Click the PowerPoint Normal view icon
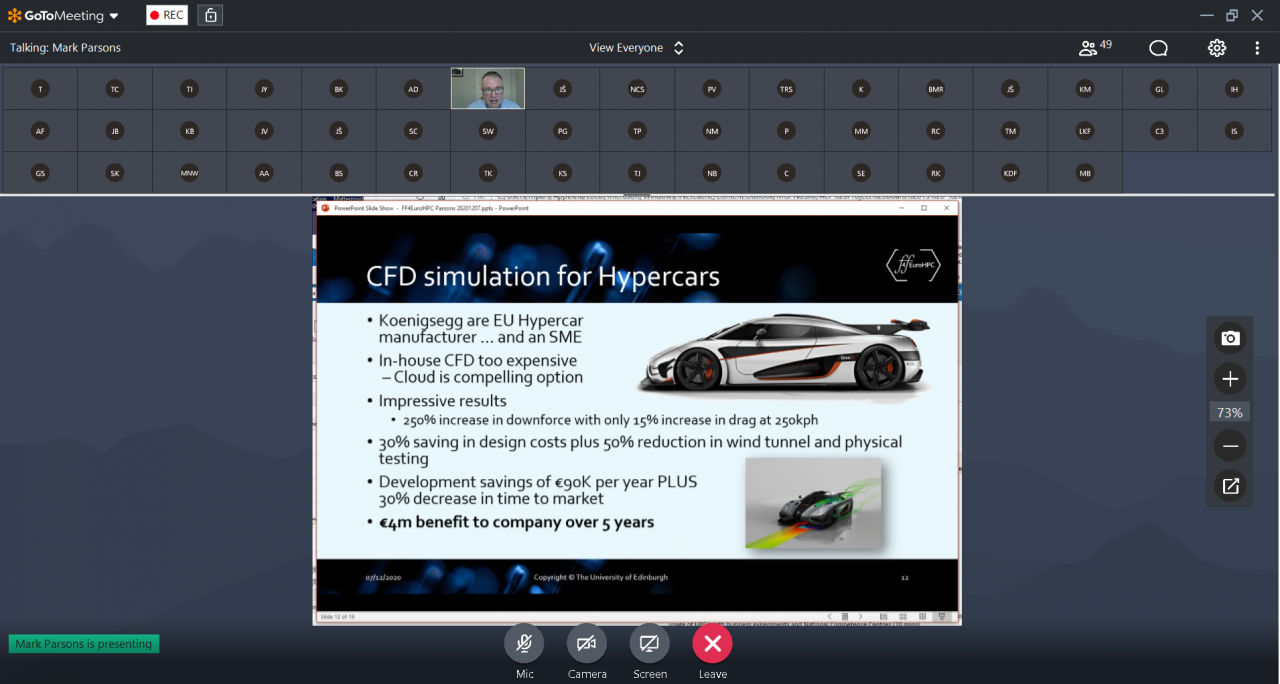The height and width of the screenshot is (684, 1280). 883,617
